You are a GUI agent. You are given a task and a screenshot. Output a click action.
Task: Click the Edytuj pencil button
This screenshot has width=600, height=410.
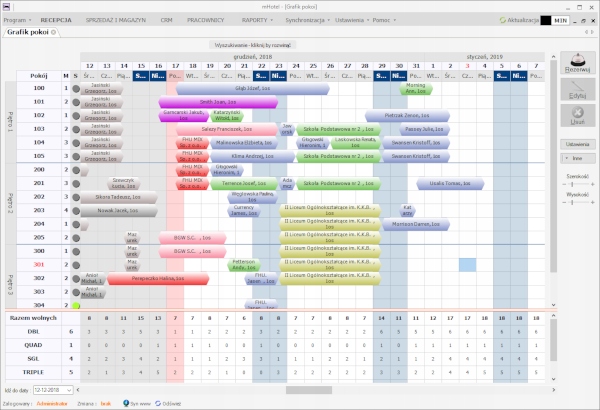tap(577, 90)
